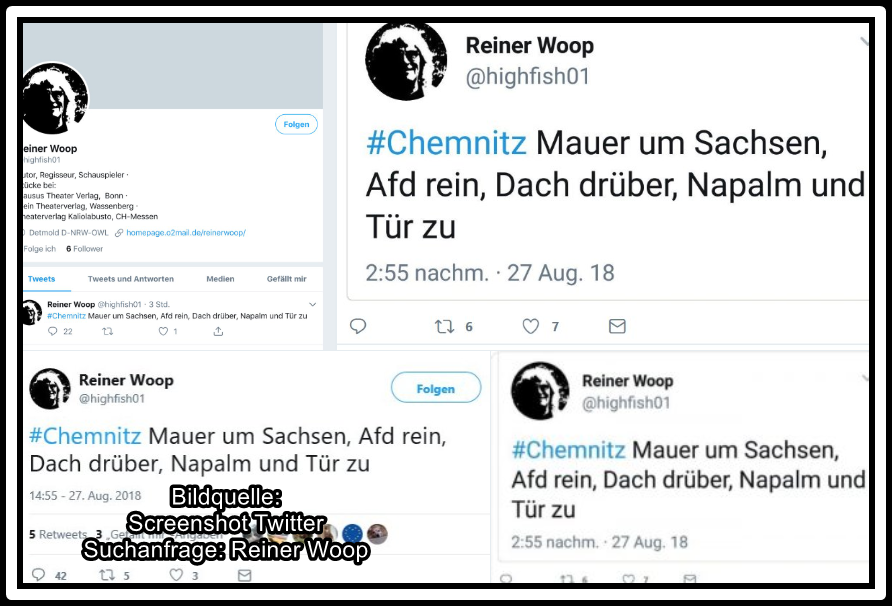Click envelope icon in bottom-left tweet
892x606 pixels.
(245, 575)
